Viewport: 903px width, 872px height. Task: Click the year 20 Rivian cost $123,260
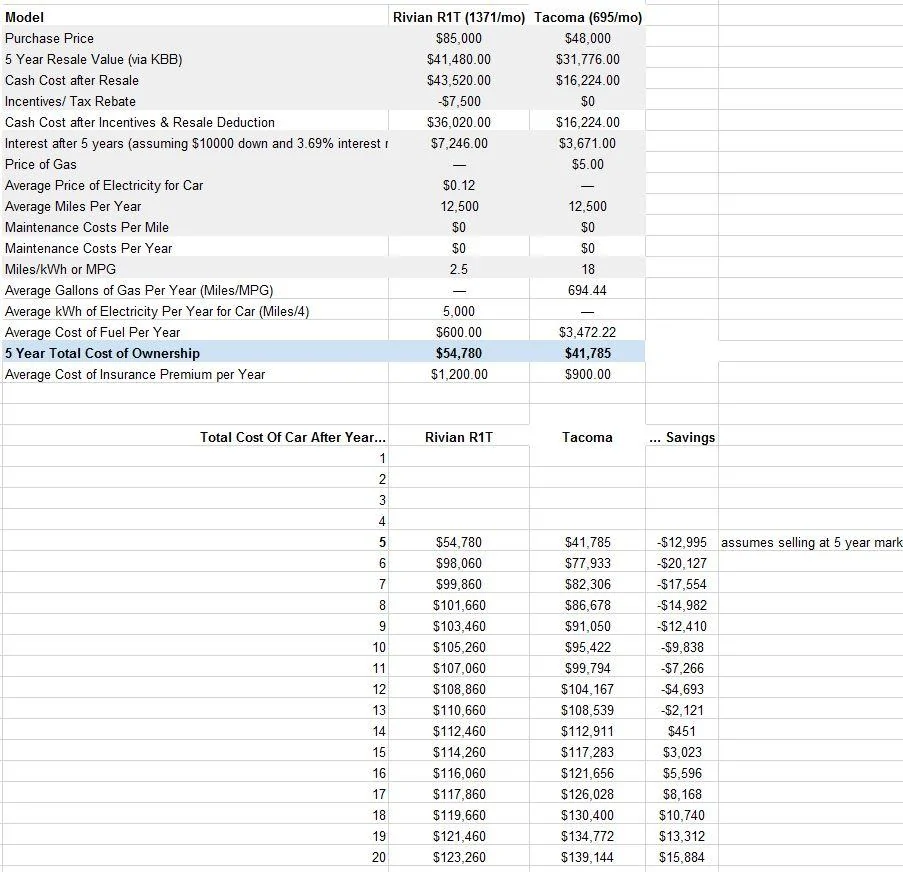click(x=458, y=858)
